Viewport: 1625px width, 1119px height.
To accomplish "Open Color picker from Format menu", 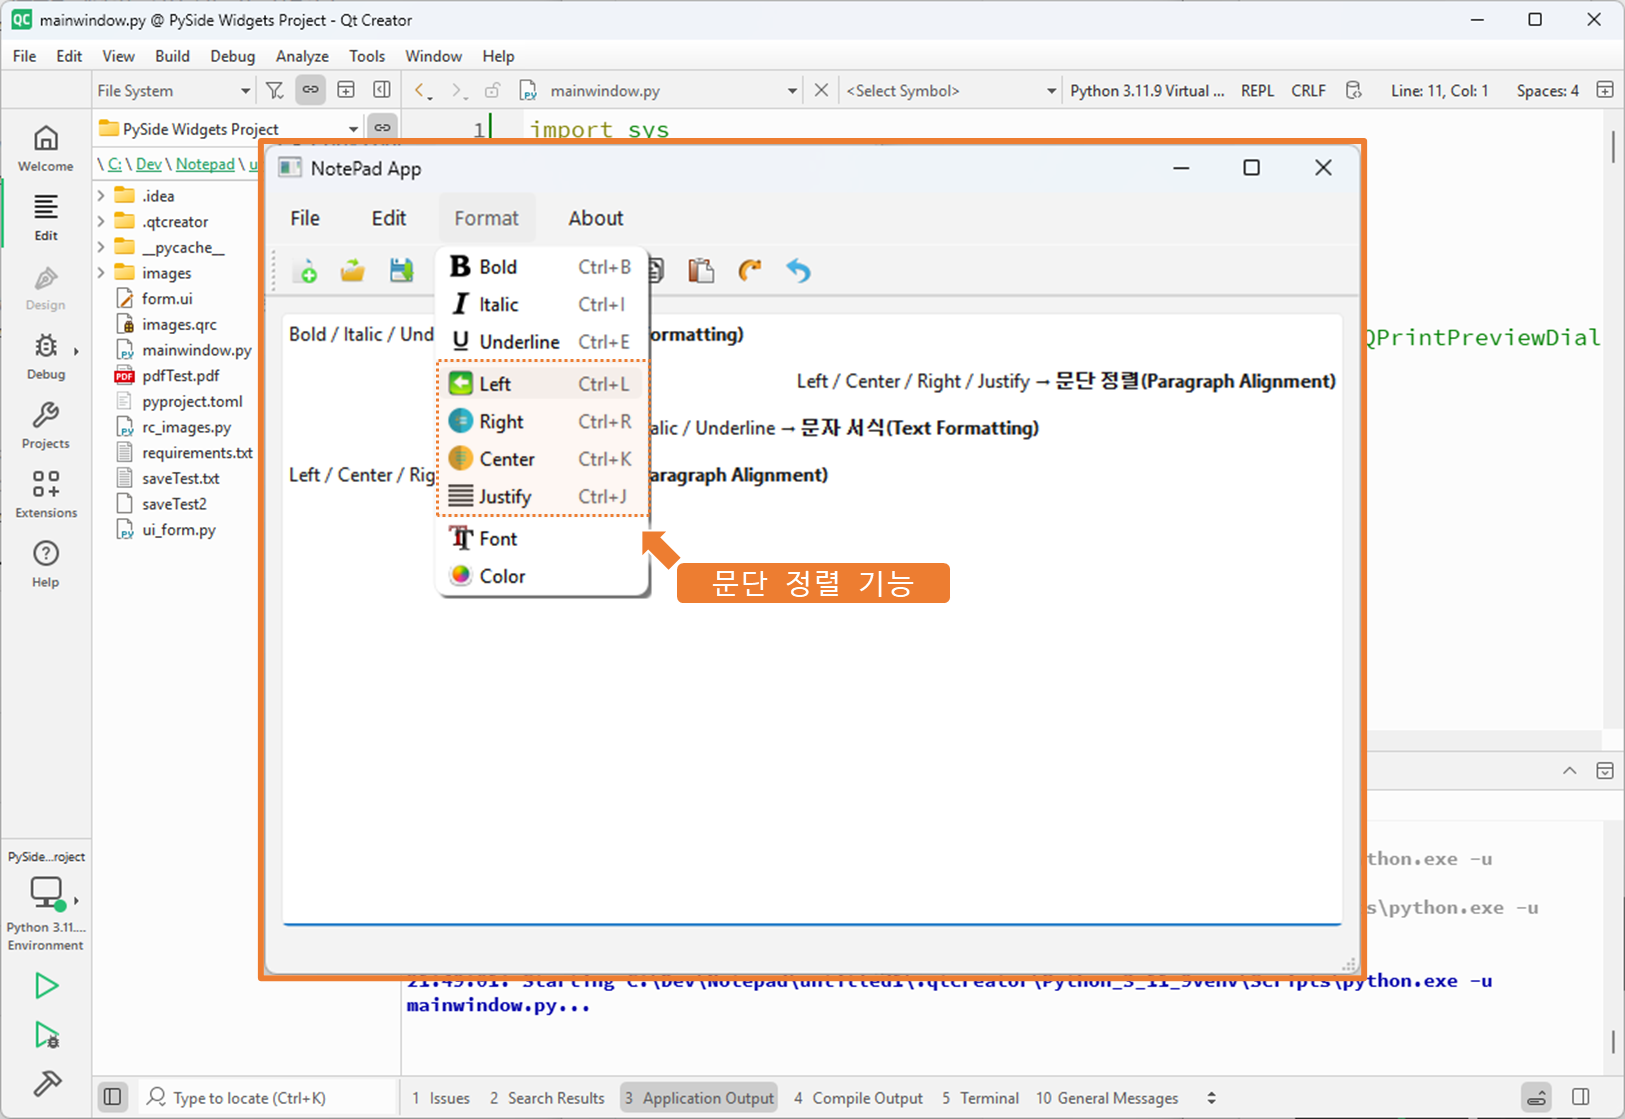I will (x=543, y=576).
